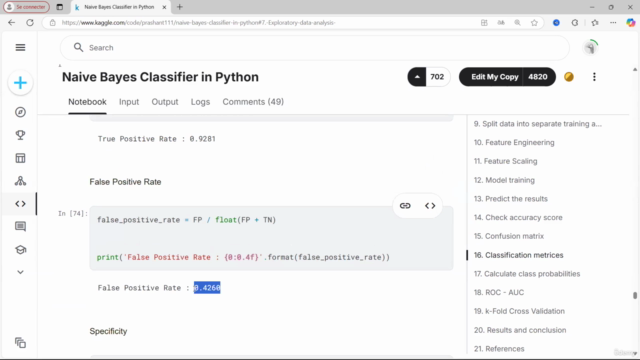Image resolution: width=640 pixels, height=360 pixels.
Task: Open a new browser tab
Action: [x=180, y=7]
